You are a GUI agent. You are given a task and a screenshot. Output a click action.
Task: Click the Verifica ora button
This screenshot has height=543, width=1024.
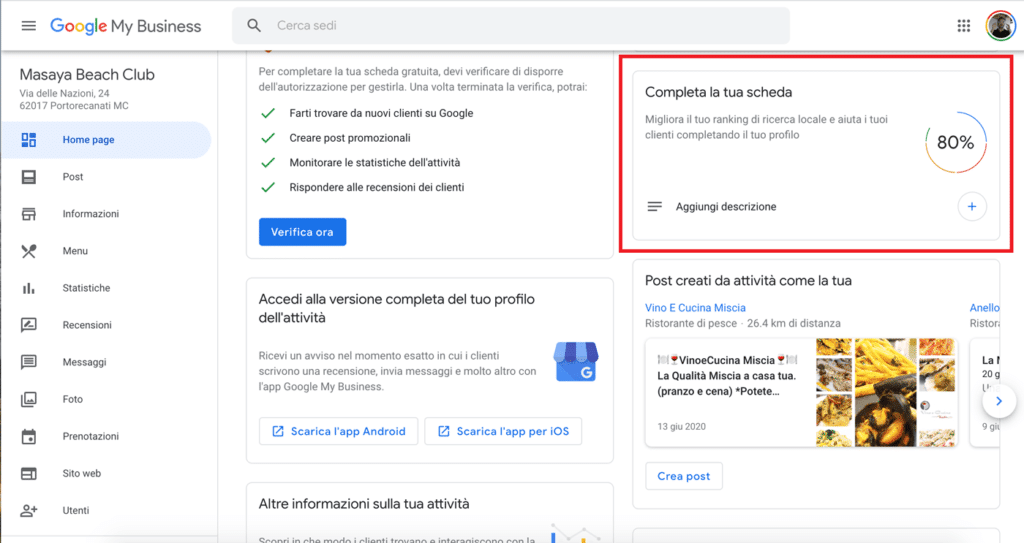click(302, 232)
